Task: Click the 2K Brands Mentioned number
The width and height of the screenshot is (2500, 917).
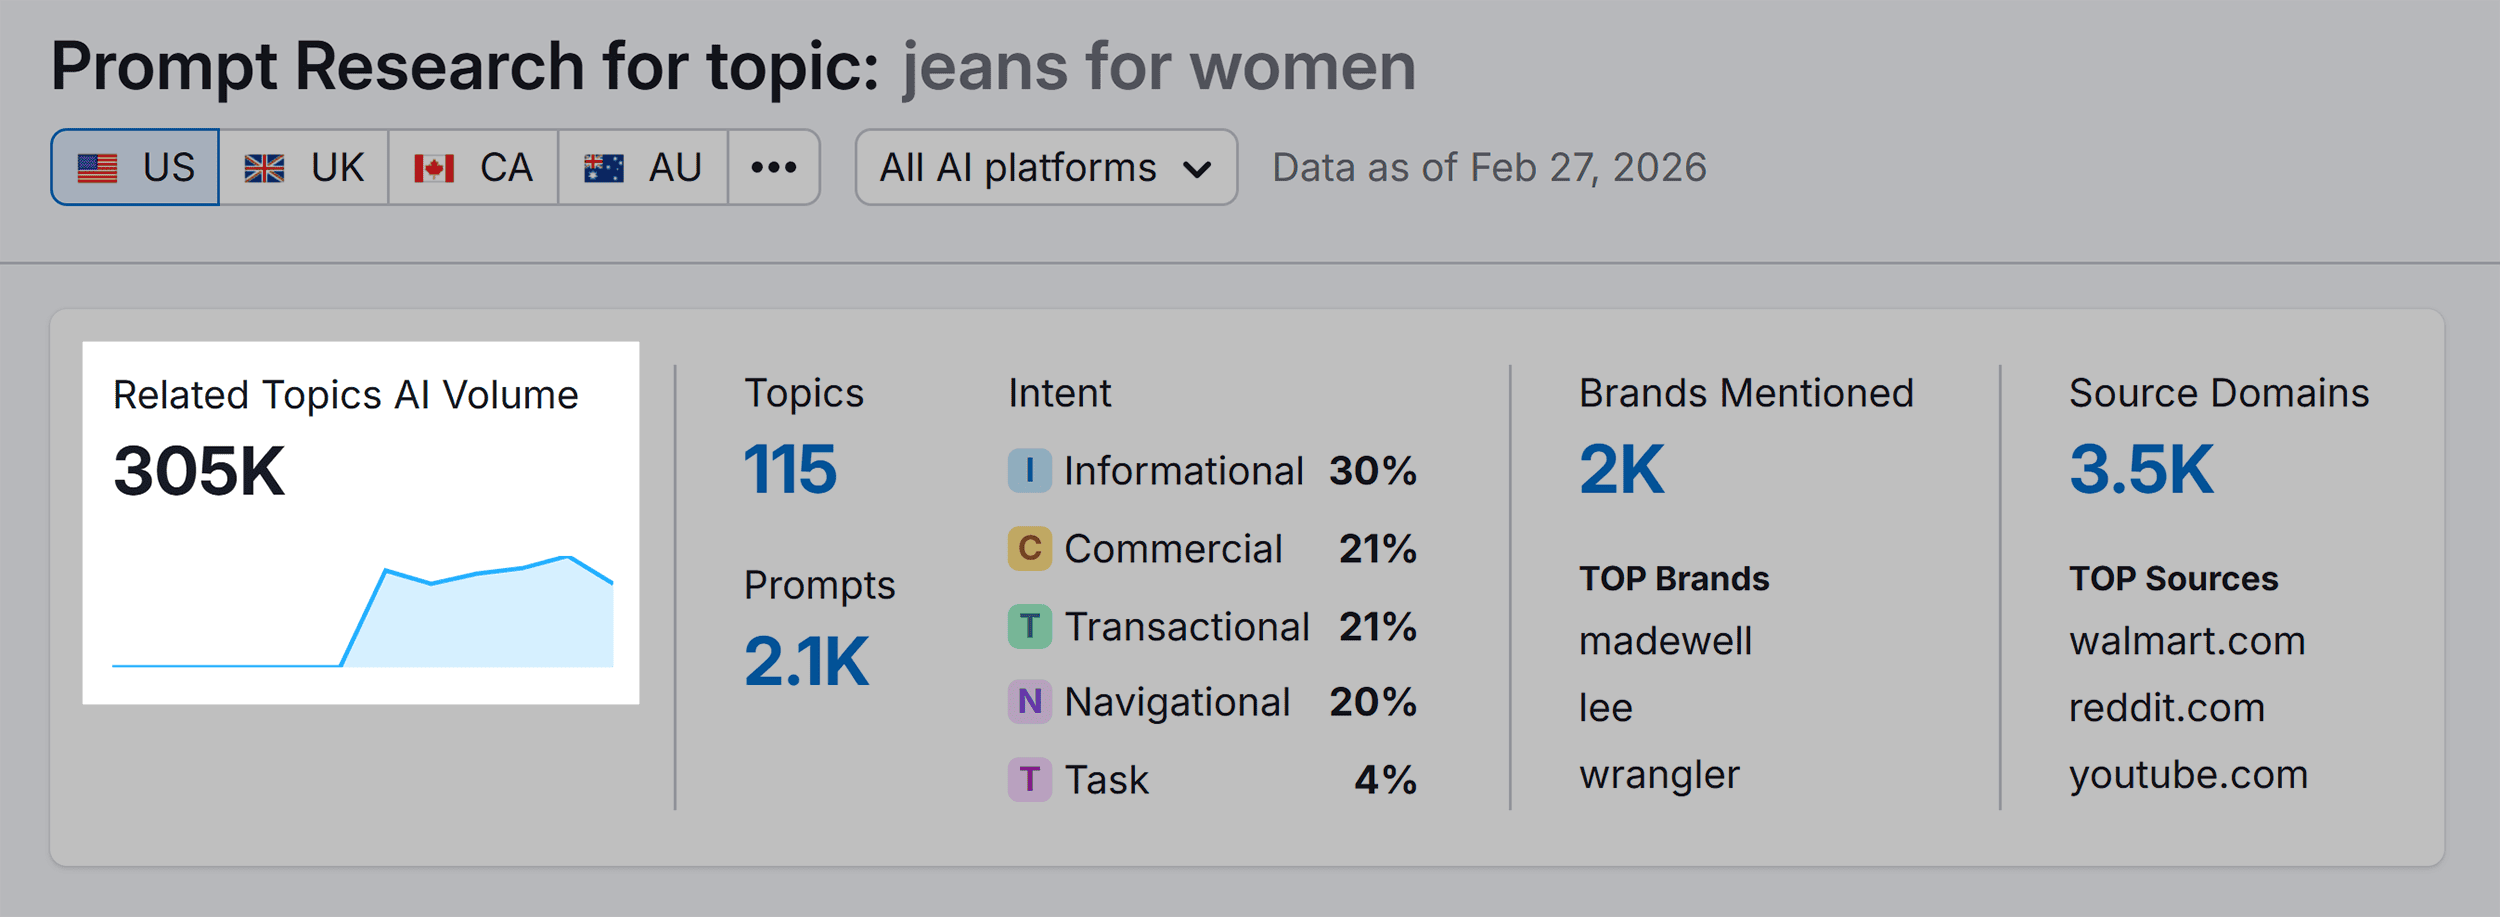Action: 1621,469
